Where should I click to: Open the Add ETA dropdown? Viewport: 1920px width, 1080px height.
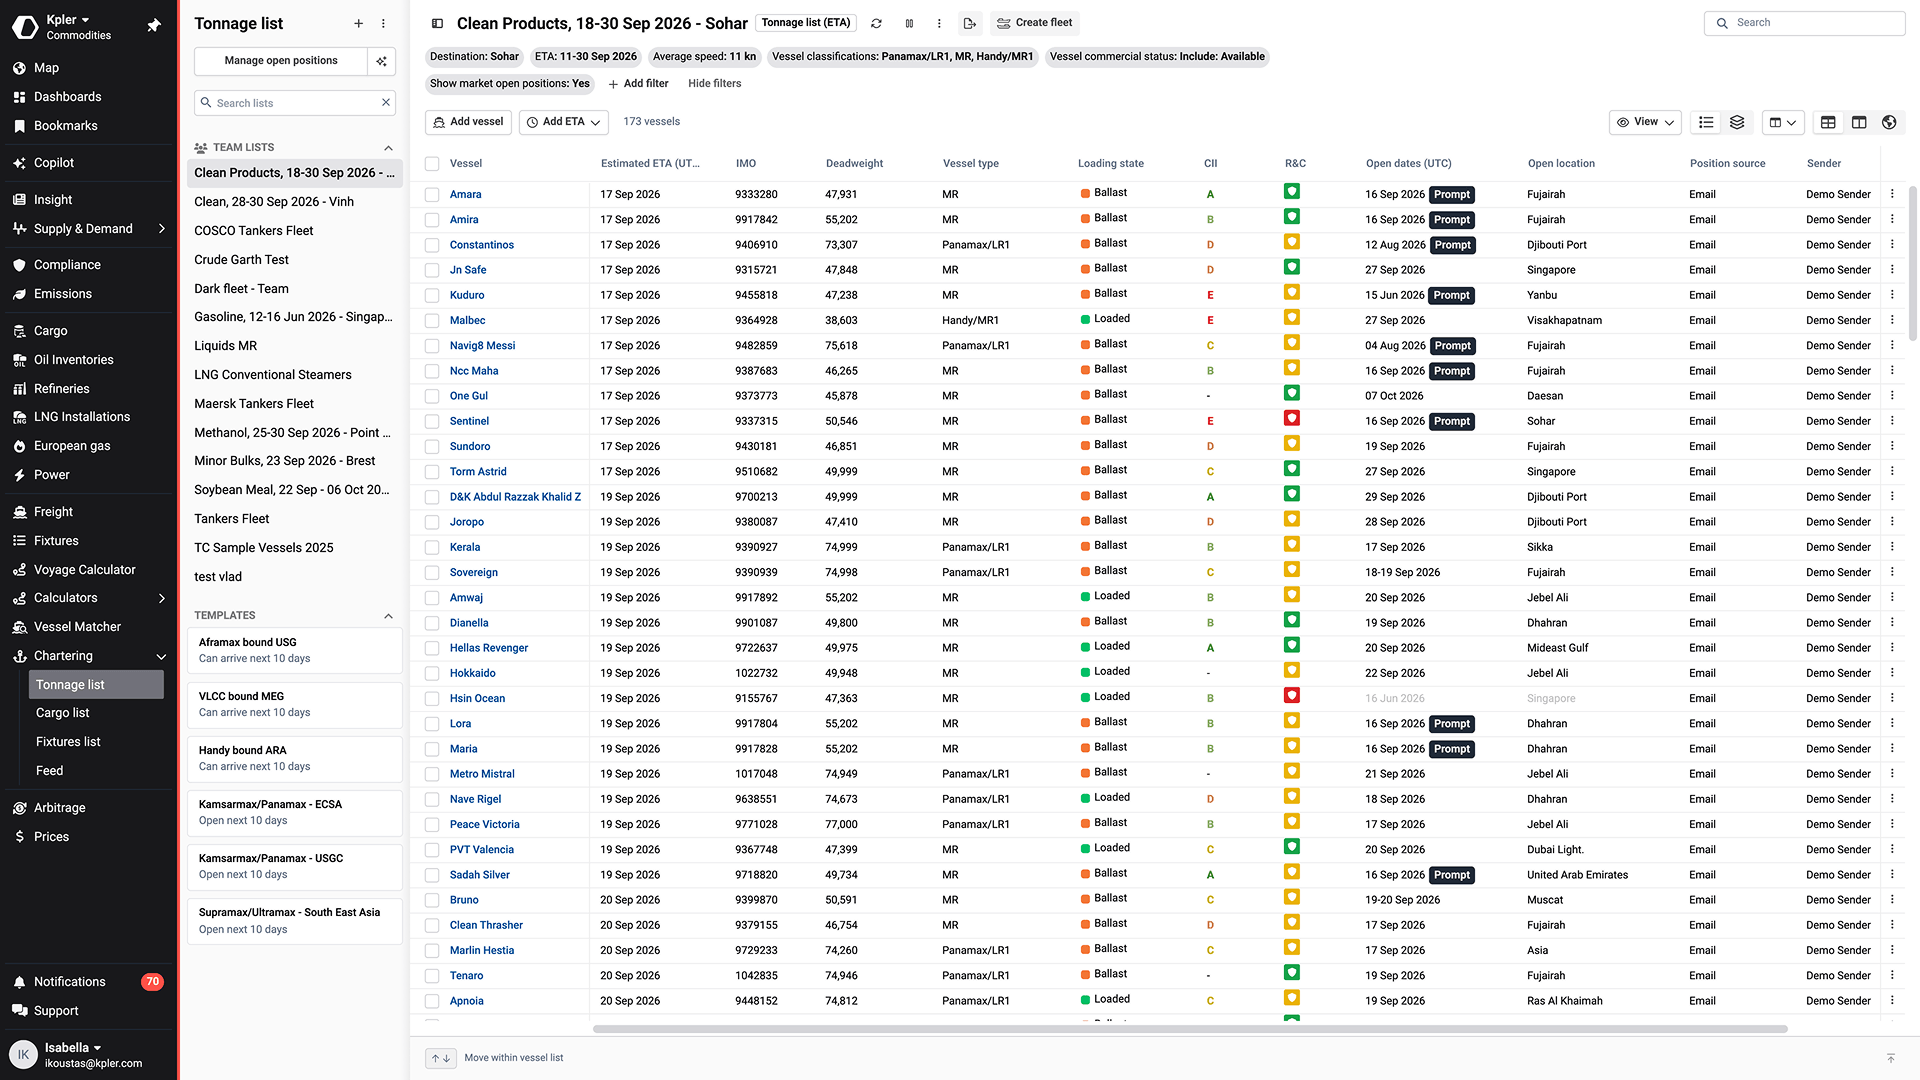(564, 122)
